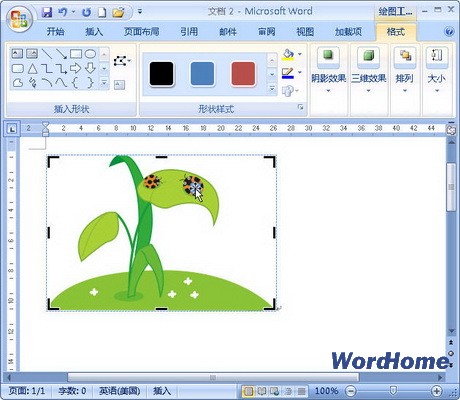
Task: Choose the down block arrow shape
Action: click(90, 68)
